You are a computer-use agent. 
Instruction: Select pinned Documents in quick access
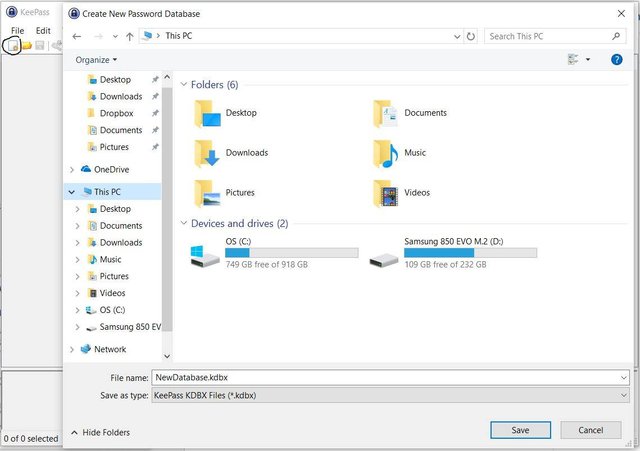121,130
